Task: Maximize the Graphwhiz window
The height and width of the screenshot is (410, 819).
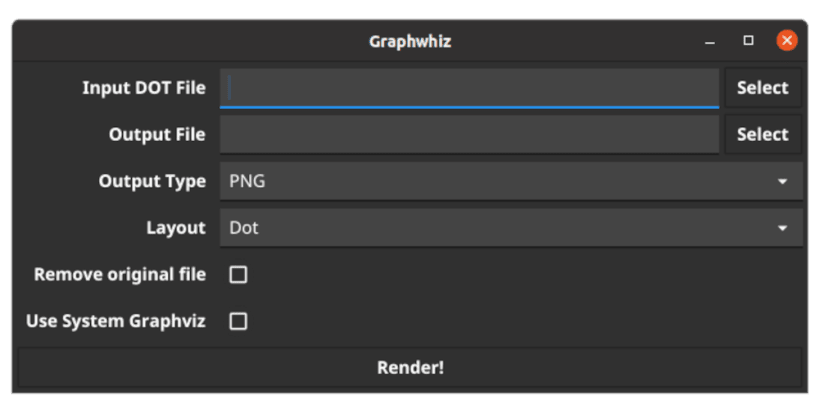Action: click(x=748, y=41)
